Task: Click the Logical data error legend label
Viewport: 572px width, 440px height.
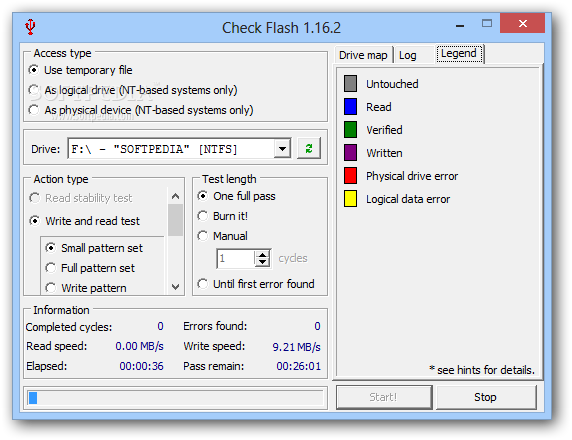Action: pyautogui.click(x=408, y=199)
